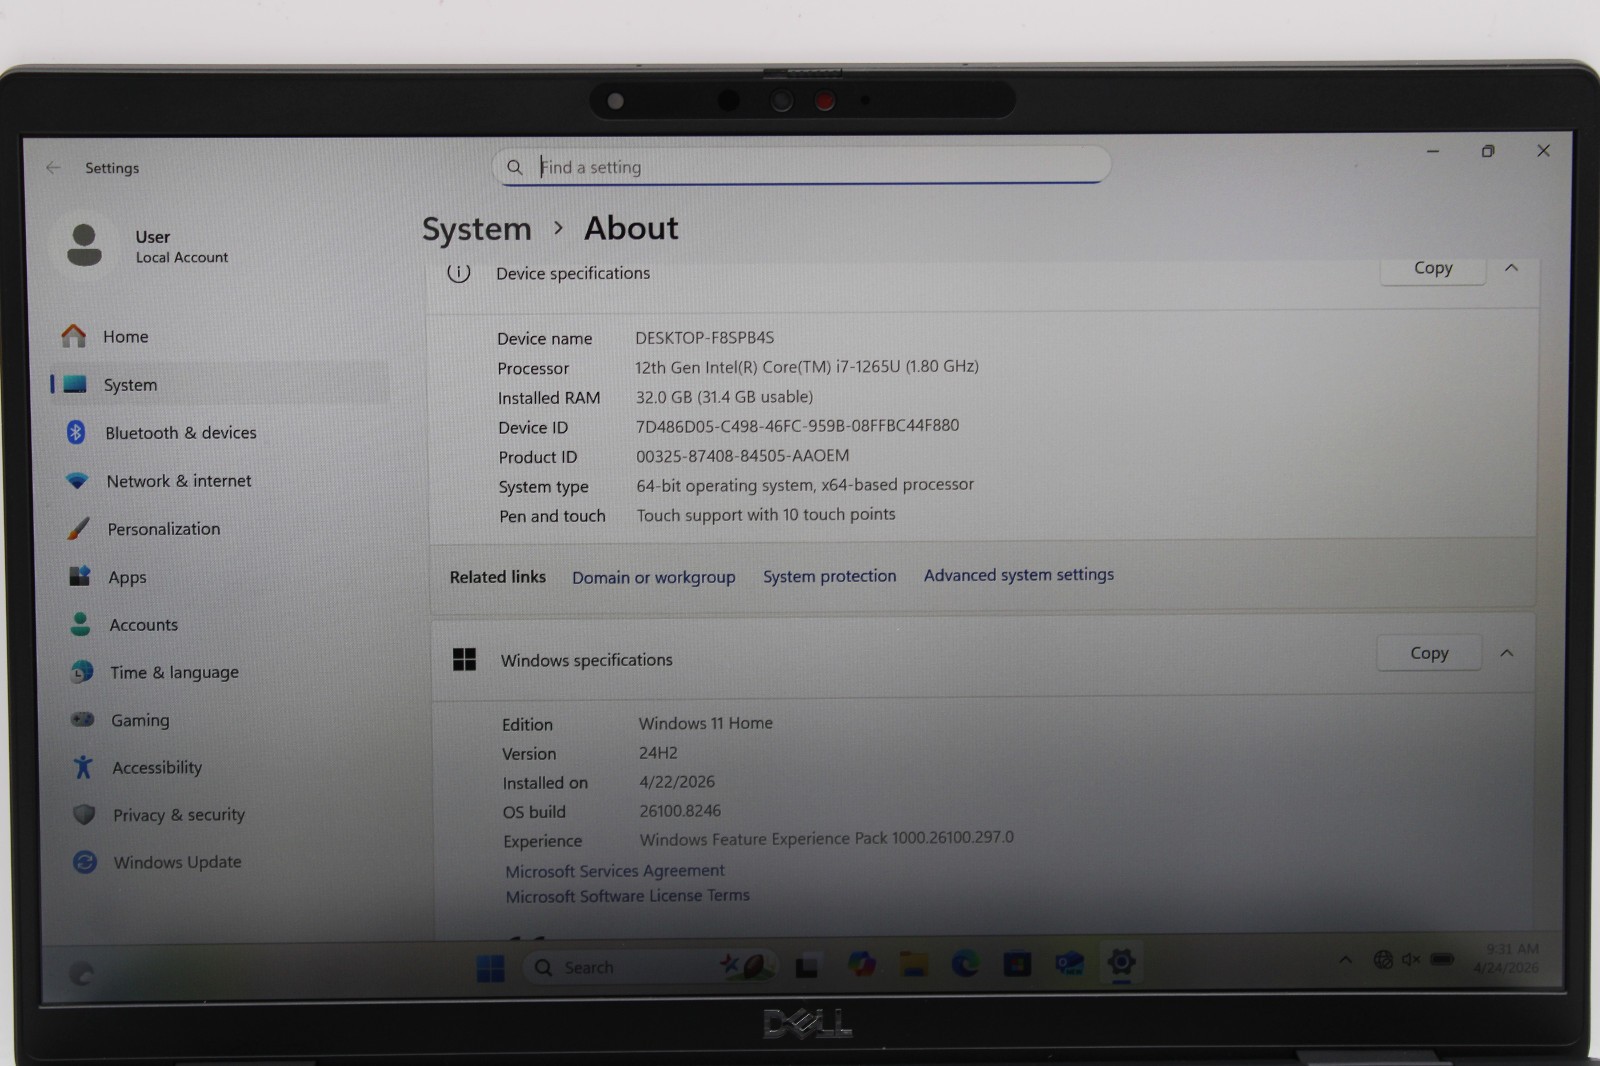
Task: Click the muted speaker tray icon
Action: [1411, 960]
